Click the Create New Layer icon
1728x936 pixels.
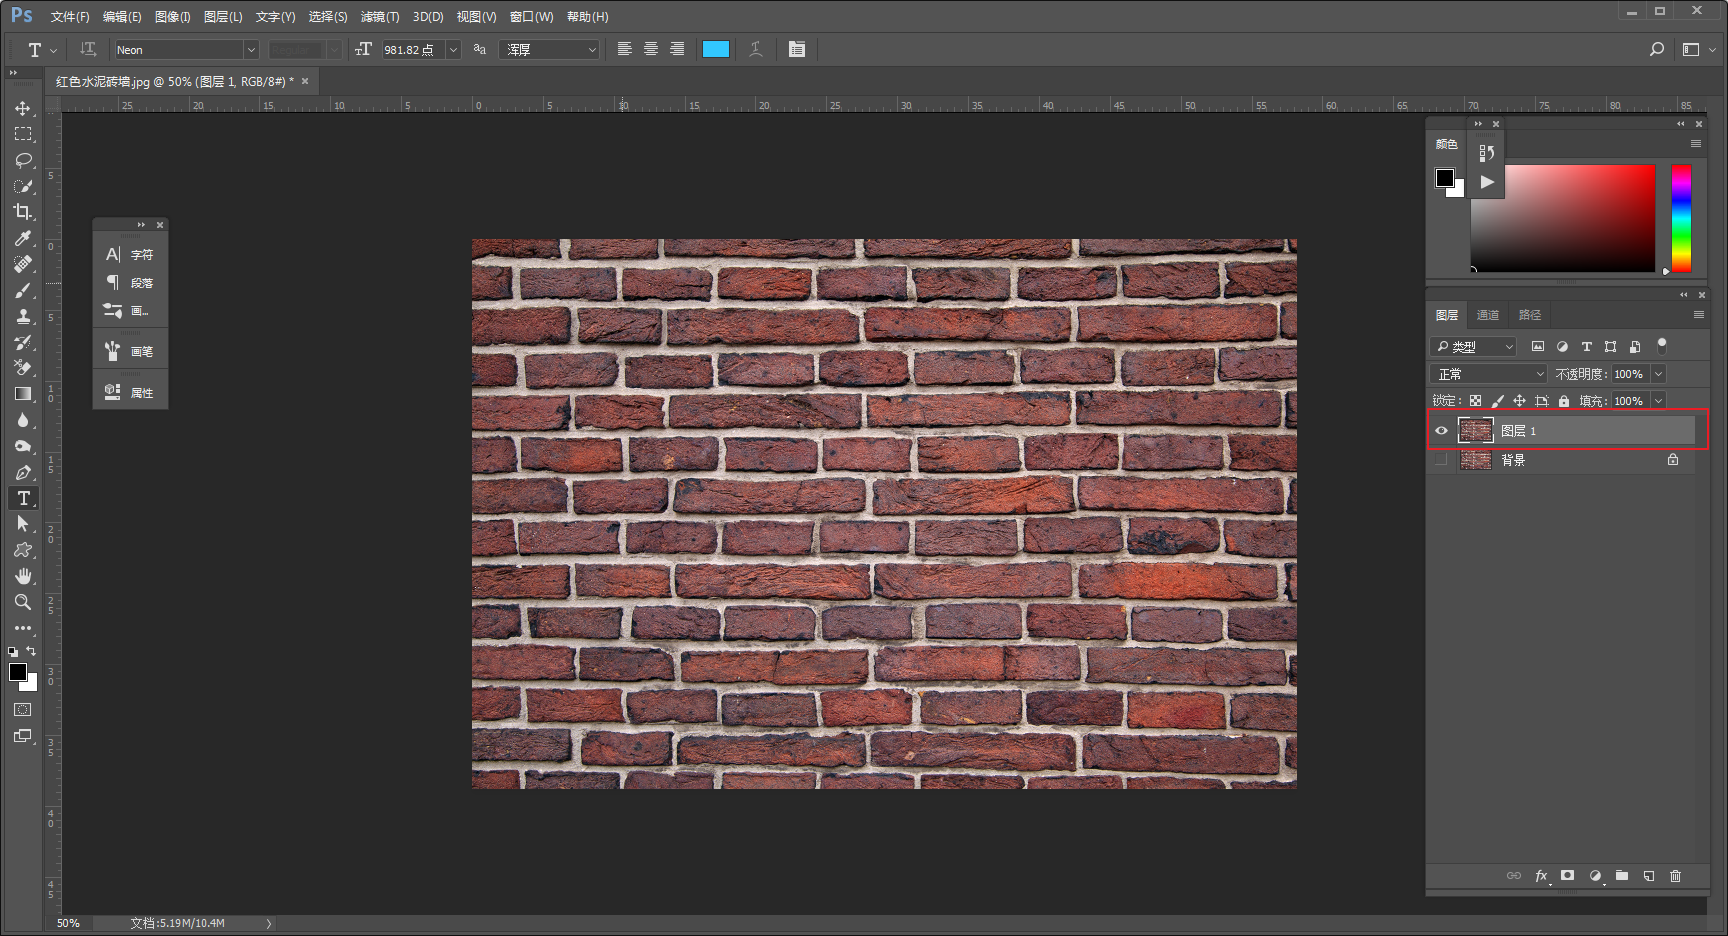(1649, 876)
